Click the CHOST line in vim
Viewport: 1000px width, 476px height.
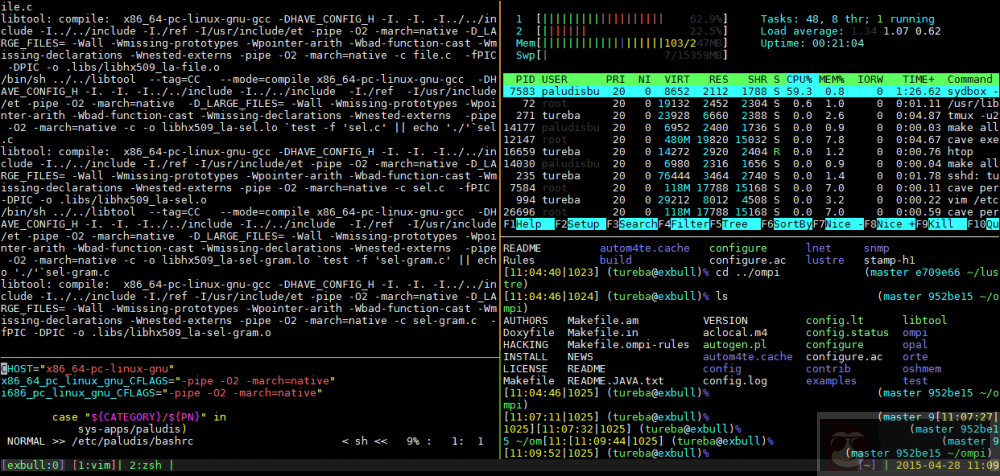point(87,369)
